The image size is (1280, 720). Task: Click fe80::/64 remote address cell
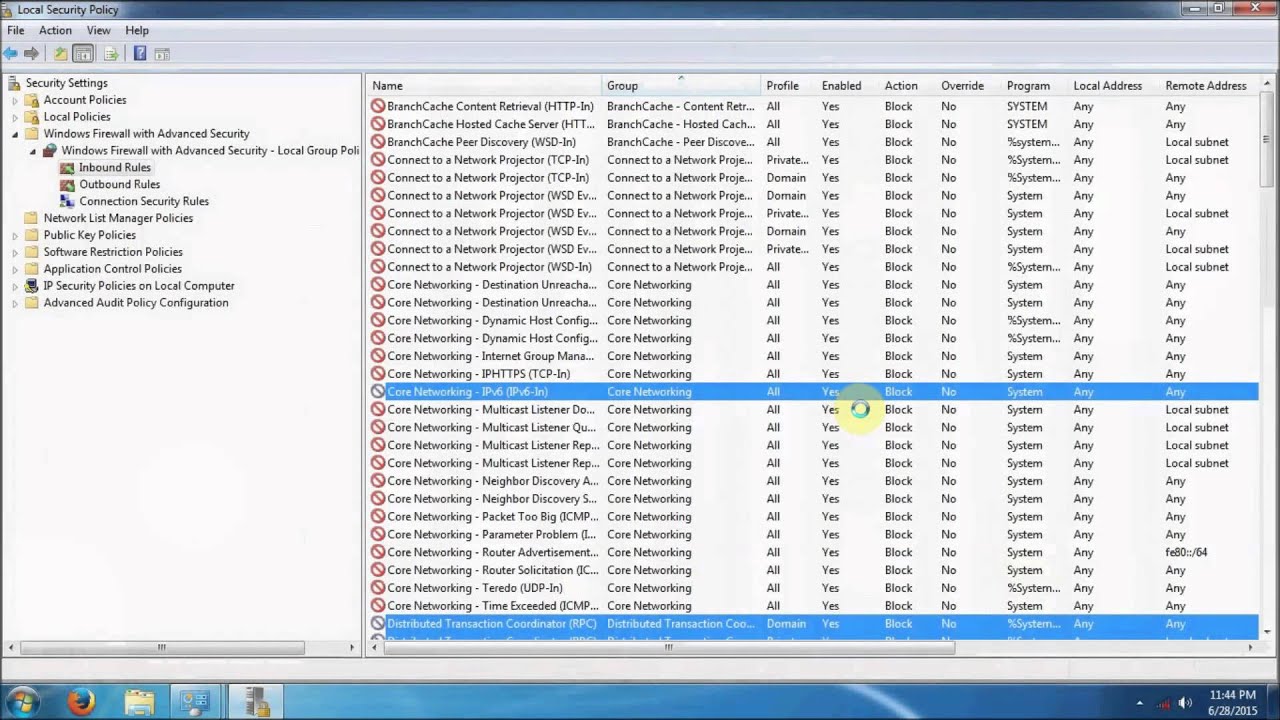pos(1186,552)
